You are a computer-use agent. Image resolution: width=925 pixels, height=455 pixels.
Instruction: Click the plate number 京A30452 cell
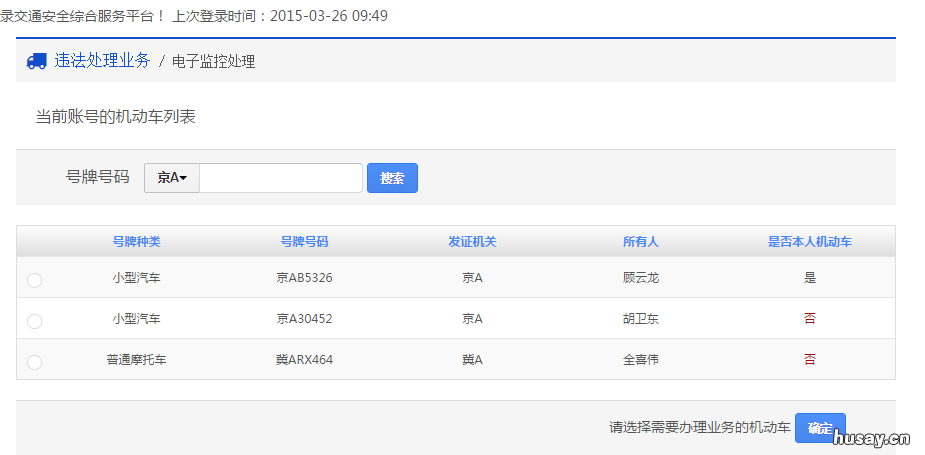(x=304, y=319)
